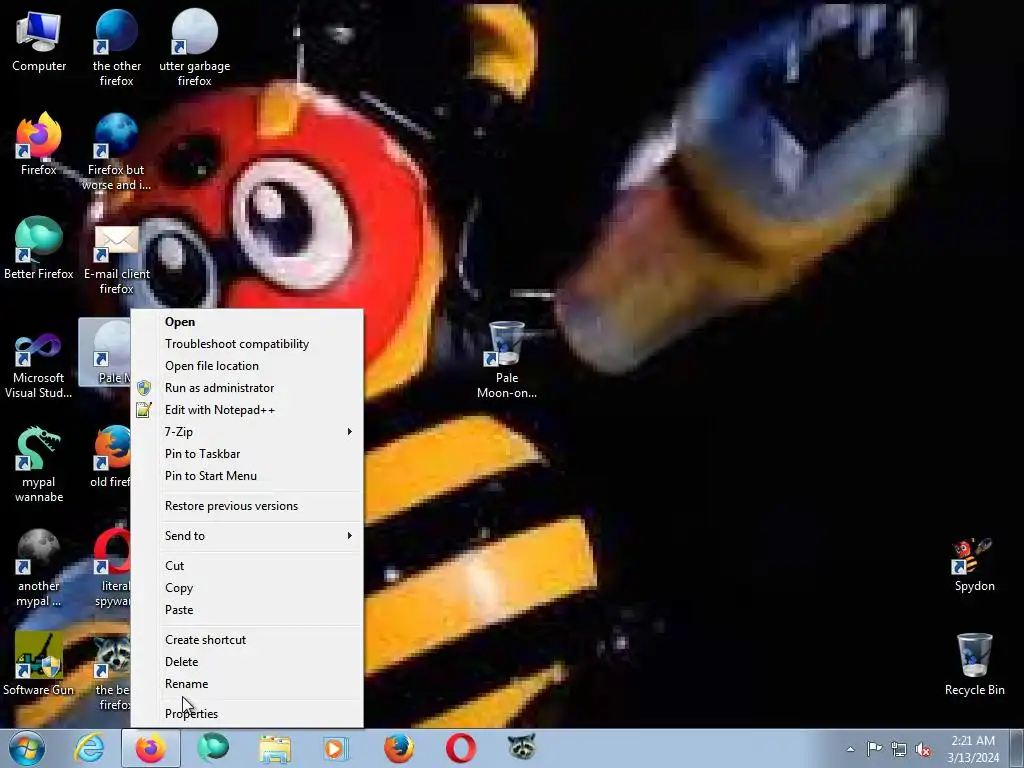Select the raccoon 'the best firefox' shortcut
Image resolution: width=1024 pixels, height=768 pixels.
(x=112, y=673)
